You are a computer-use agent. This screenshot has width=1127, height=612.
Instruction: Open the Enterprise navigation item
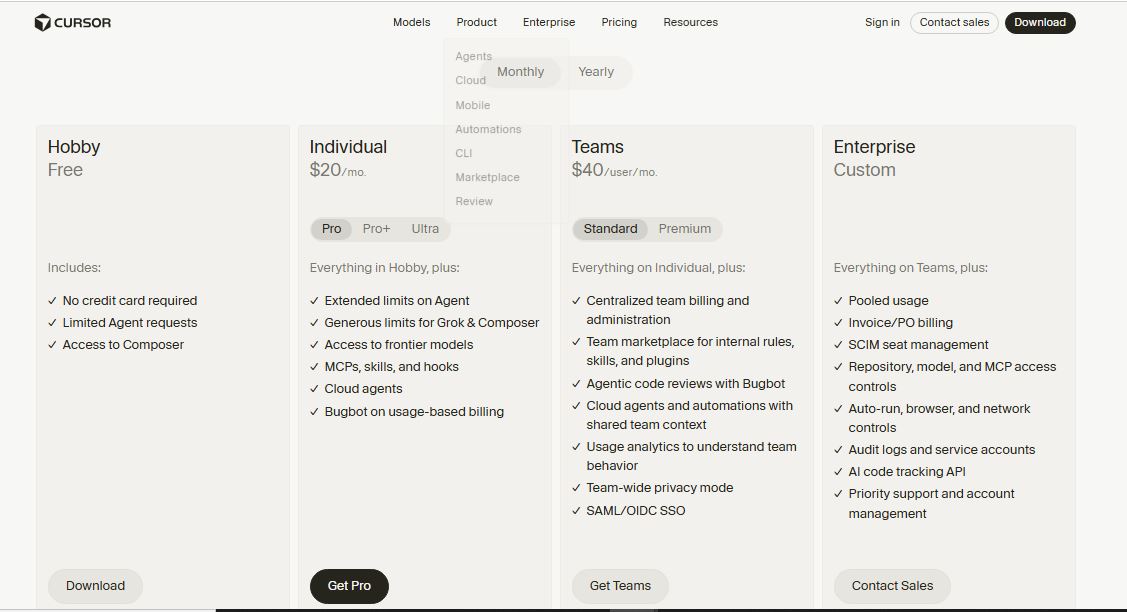(549, 22)
